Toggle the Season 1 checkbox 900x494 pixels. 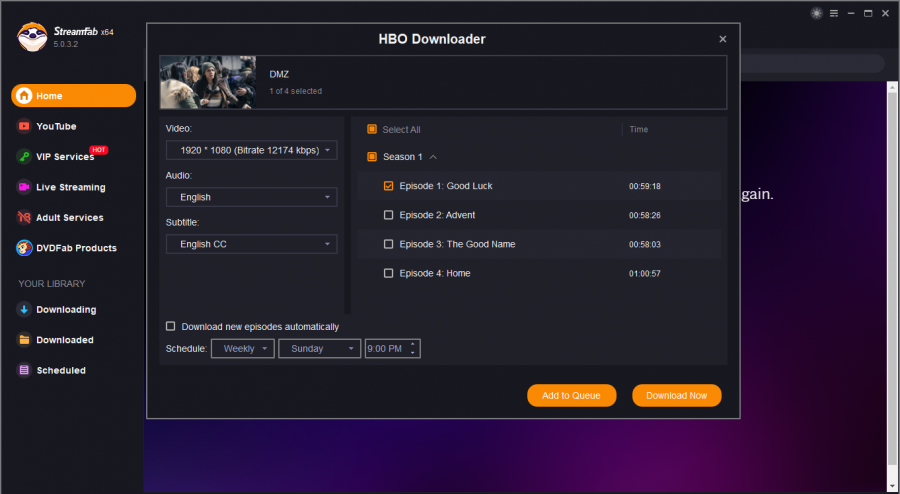click(372, 157)
